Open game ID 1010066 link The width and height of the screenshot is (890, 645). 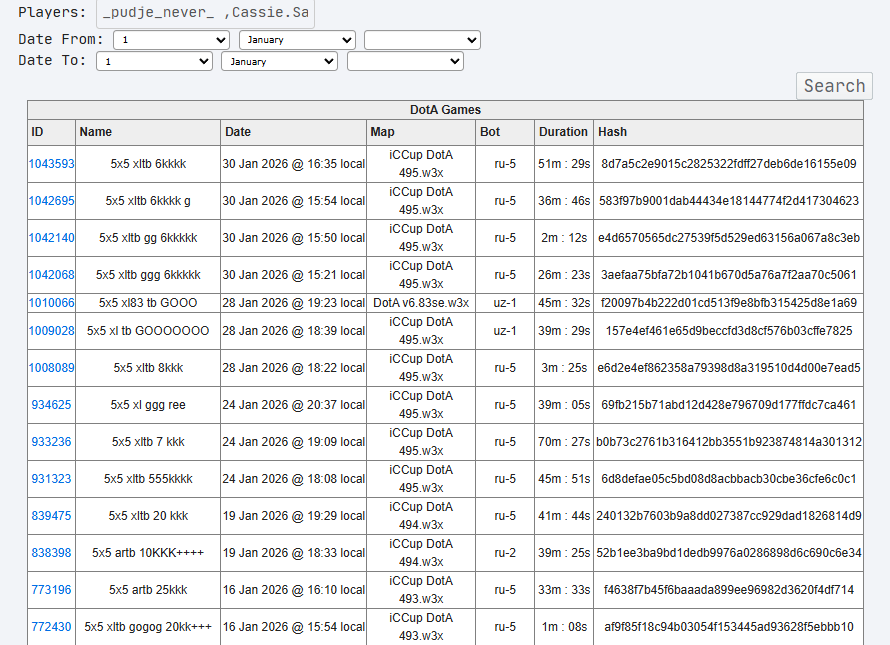(52, 303)
